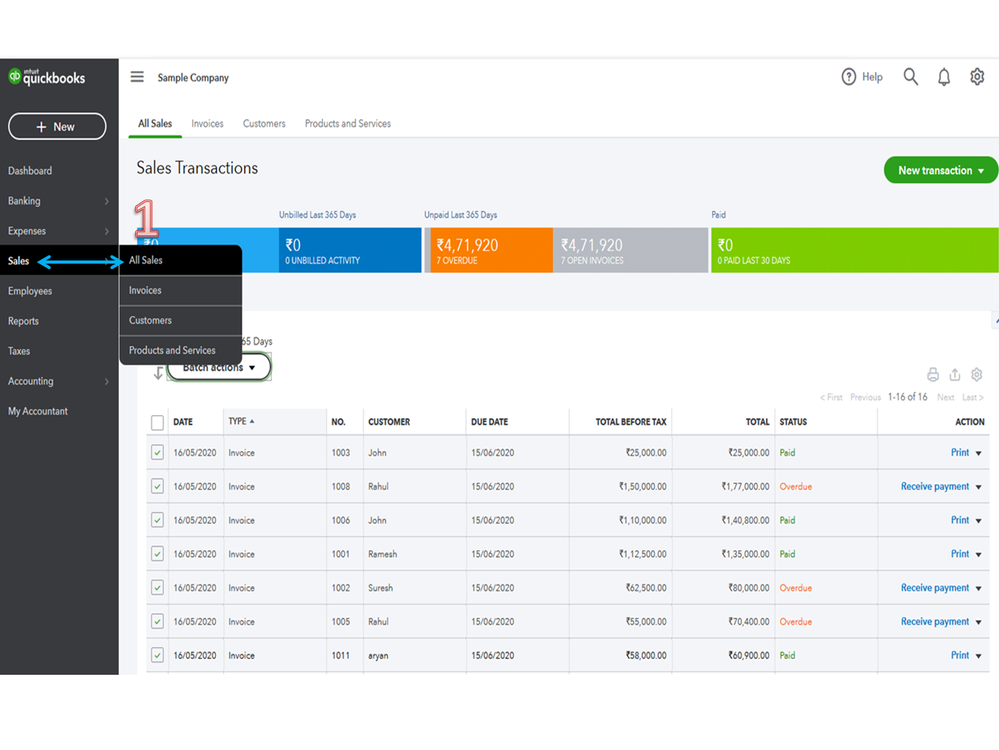Open the settings gear in header

[977, 77]
